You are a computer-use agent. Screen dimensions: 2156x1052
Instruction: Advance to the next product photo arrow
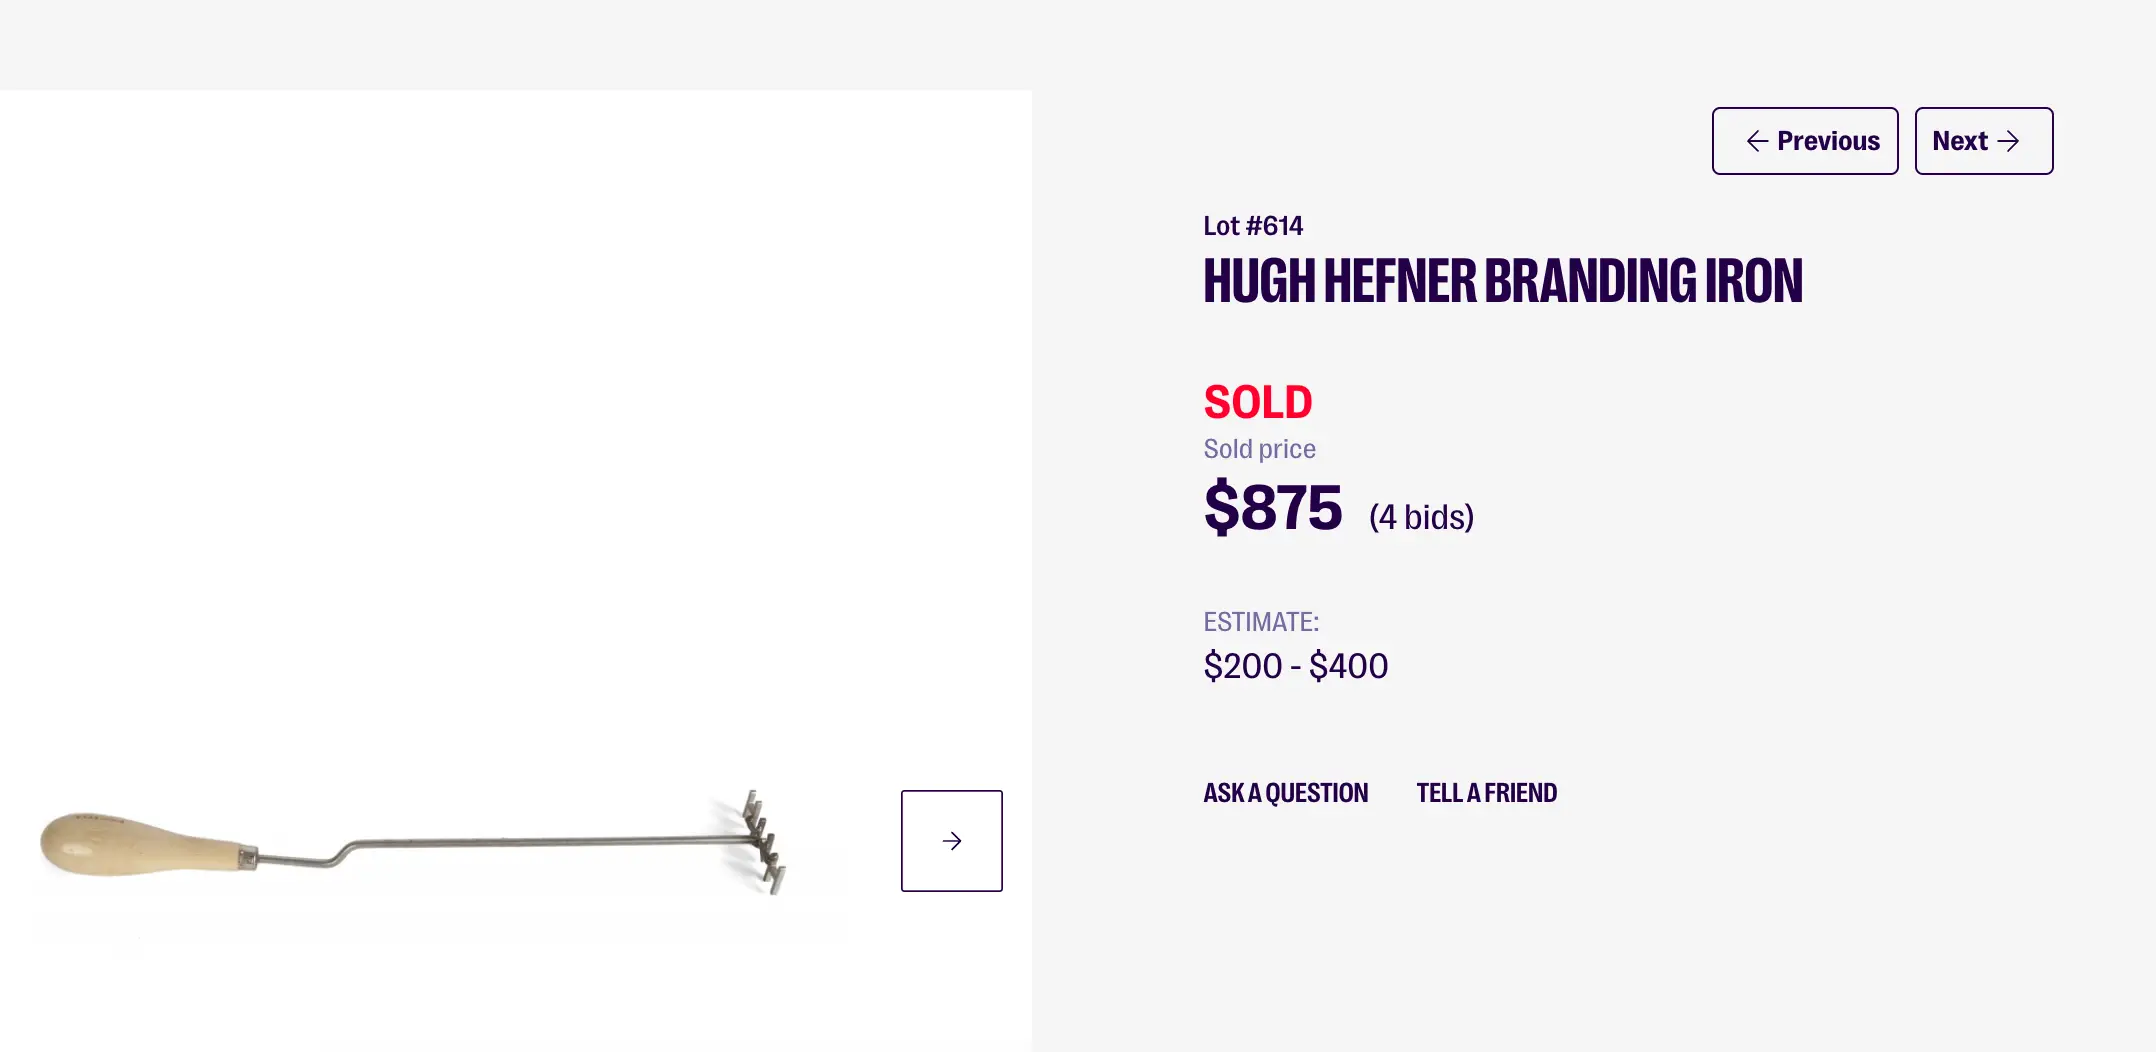tap(951, 841)
